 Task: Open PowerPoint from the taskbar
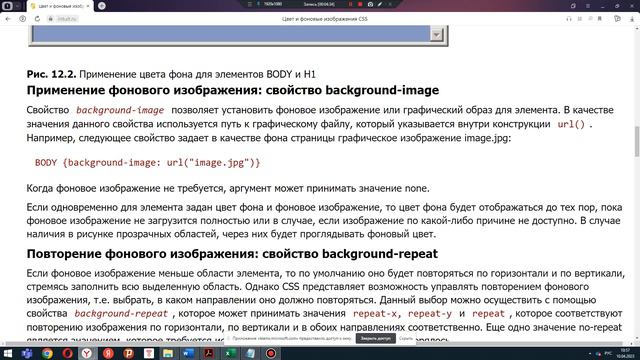[129, 353]
